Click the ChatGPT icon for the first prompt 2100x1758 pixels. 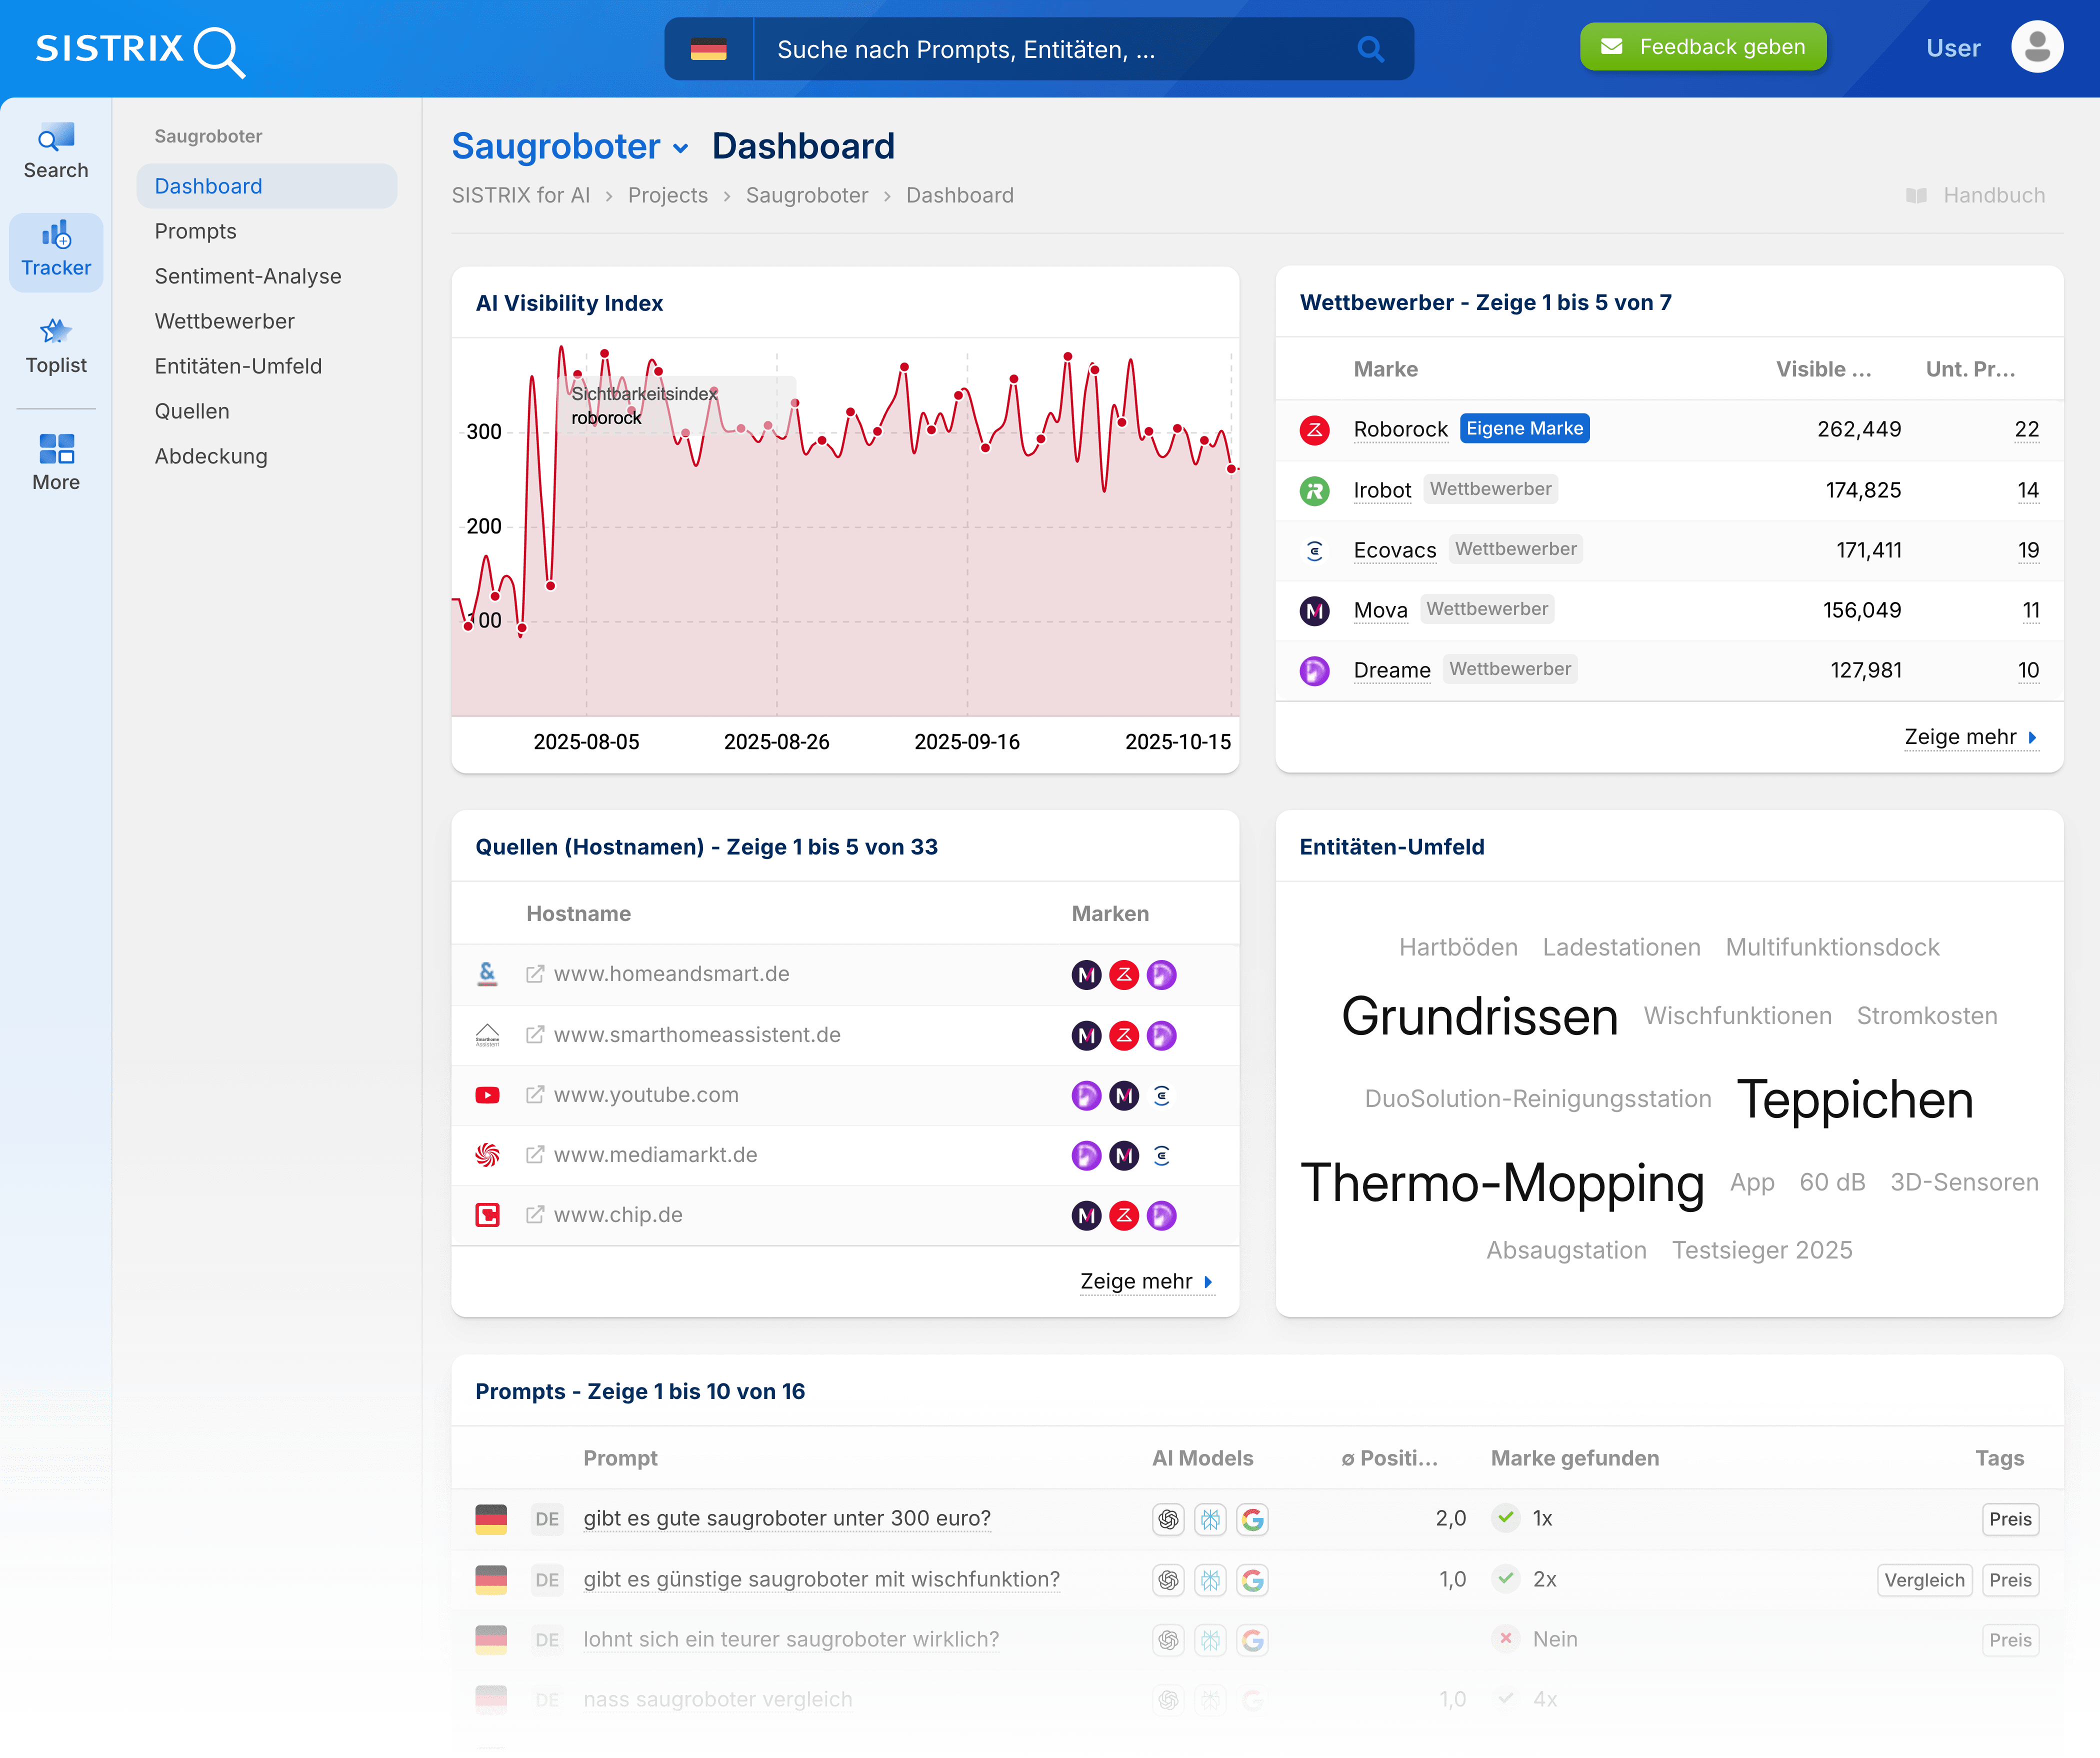click(1168, 1519)
